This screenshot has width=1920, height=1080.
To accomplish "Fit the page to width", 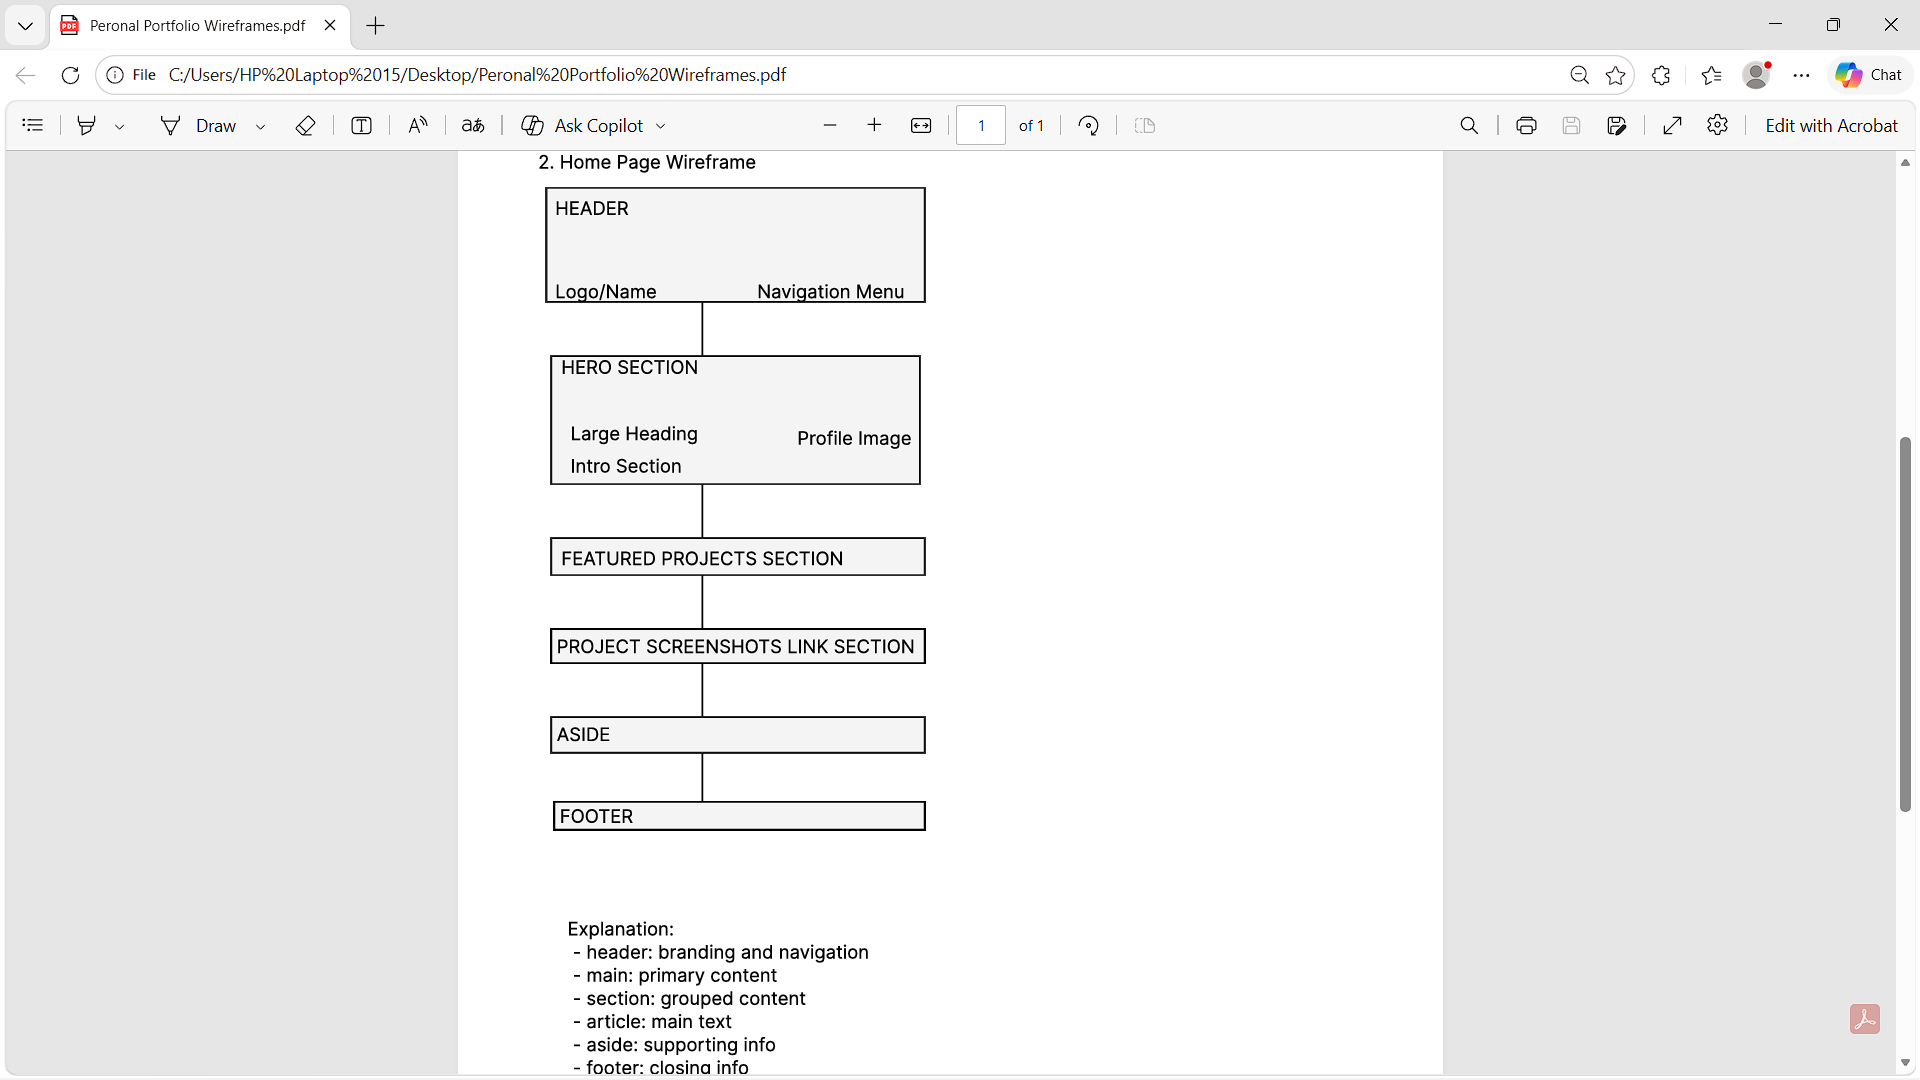I will (921, 125).
